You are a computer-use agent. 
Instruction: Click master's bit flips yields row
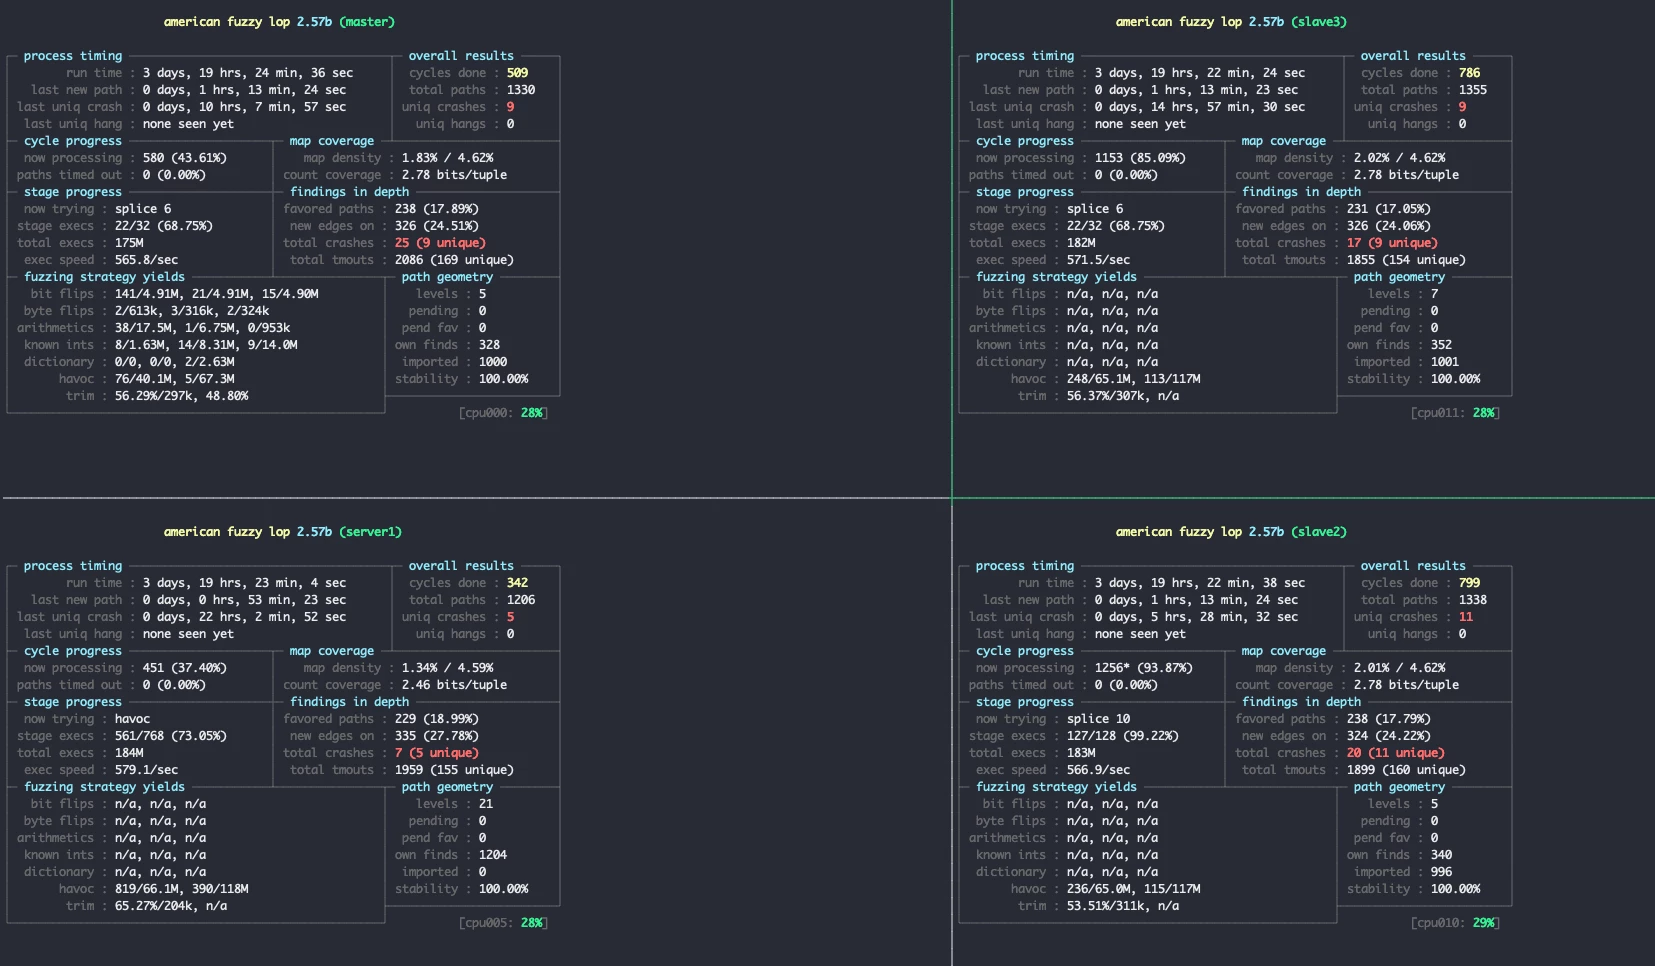point(216,294)
